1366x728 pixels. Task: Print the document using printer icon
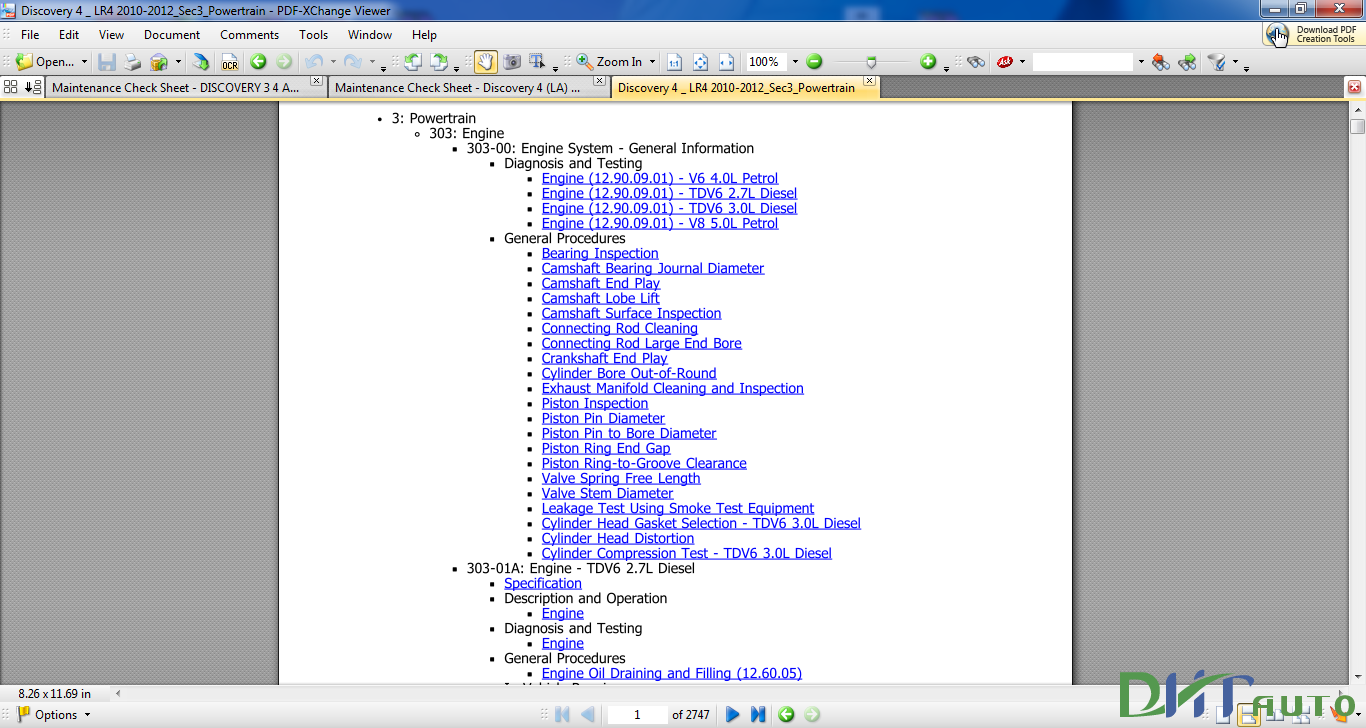(132, 62)
